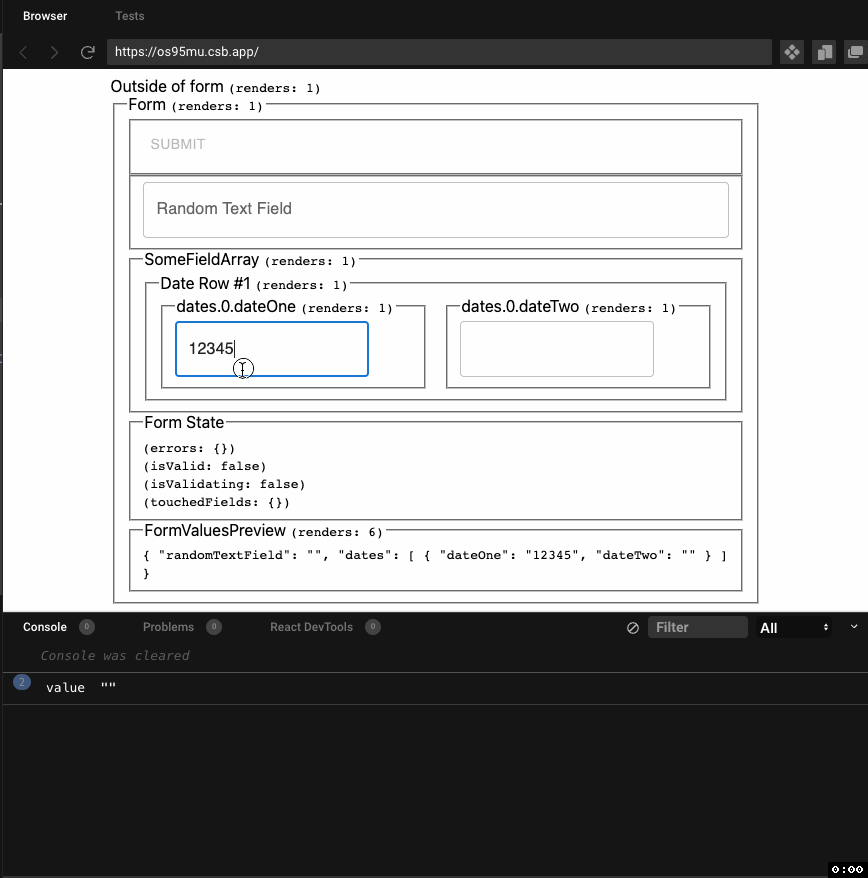Screen dimensions: 868x878
Task: Click the four-diamond icon beside the address bar
Action: click(792, 53)
